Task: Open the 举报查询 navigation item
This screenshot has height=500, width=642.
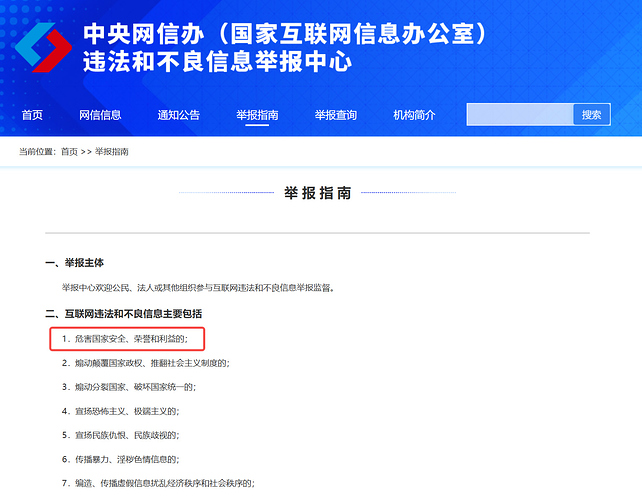Action: click(336, 115)
